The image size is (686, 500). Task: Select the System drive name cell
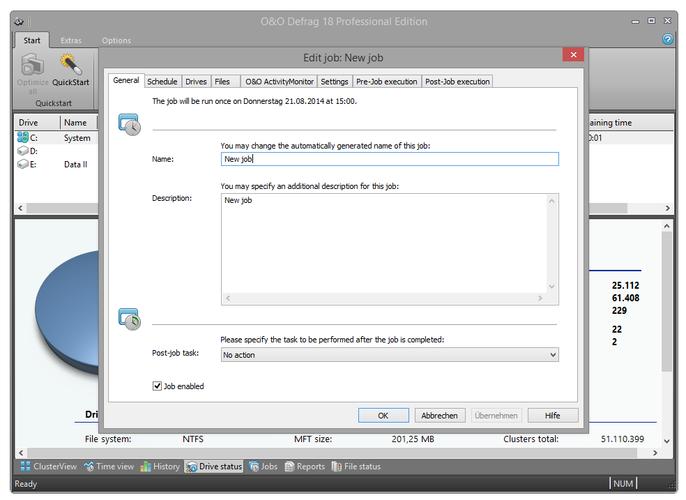pos(77,138)
